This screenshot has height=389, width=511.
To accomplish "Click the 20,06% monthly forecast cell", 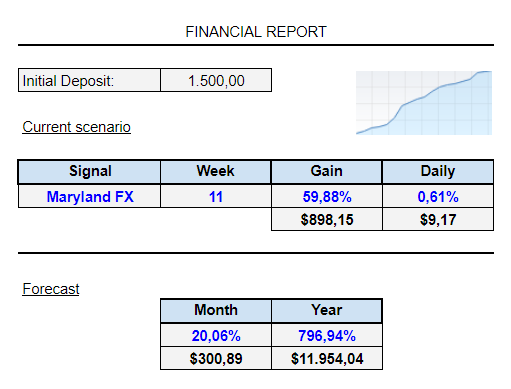I will pyautogui.click(x=216, y=335).
